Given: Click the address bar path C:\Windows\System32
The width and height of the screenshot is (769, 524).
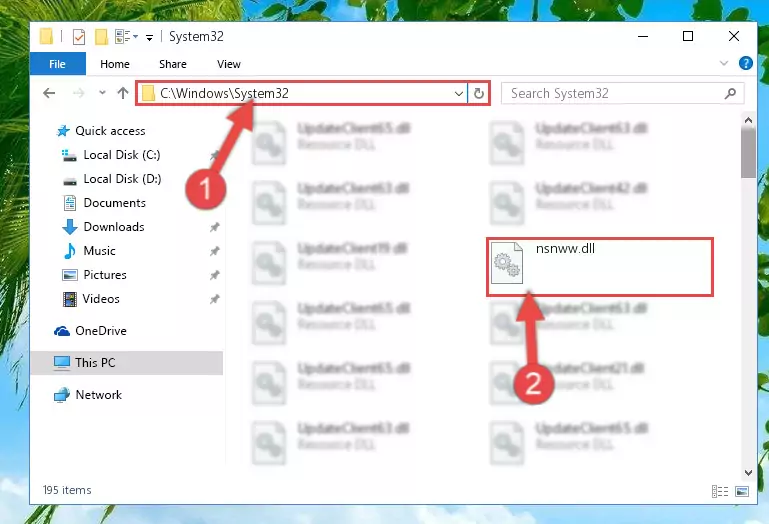Looking at the screenshot, I should click(224, 93).
